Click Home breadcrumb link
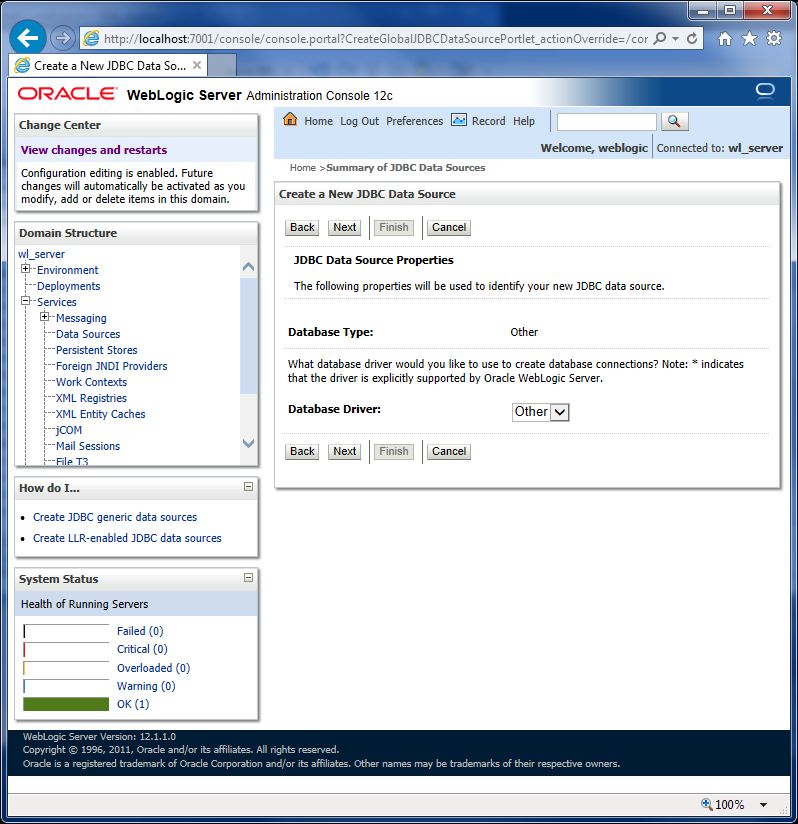 point(303,168)
